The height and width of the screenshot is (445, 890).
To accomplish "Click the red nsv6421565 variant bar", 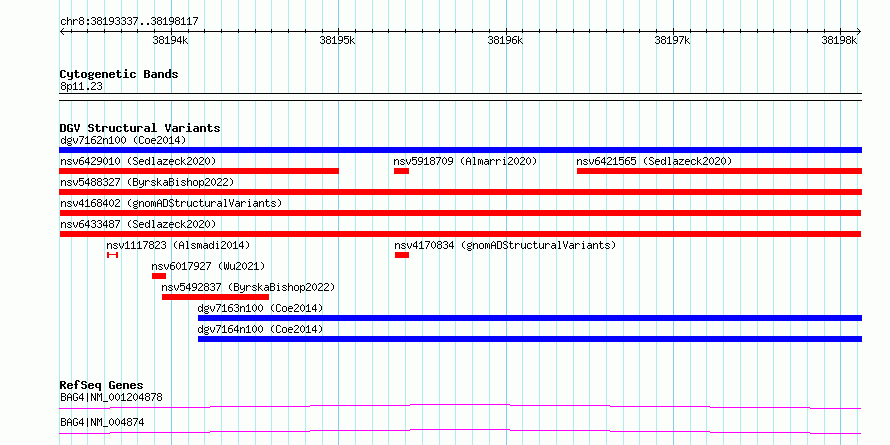I will point(719,171).
